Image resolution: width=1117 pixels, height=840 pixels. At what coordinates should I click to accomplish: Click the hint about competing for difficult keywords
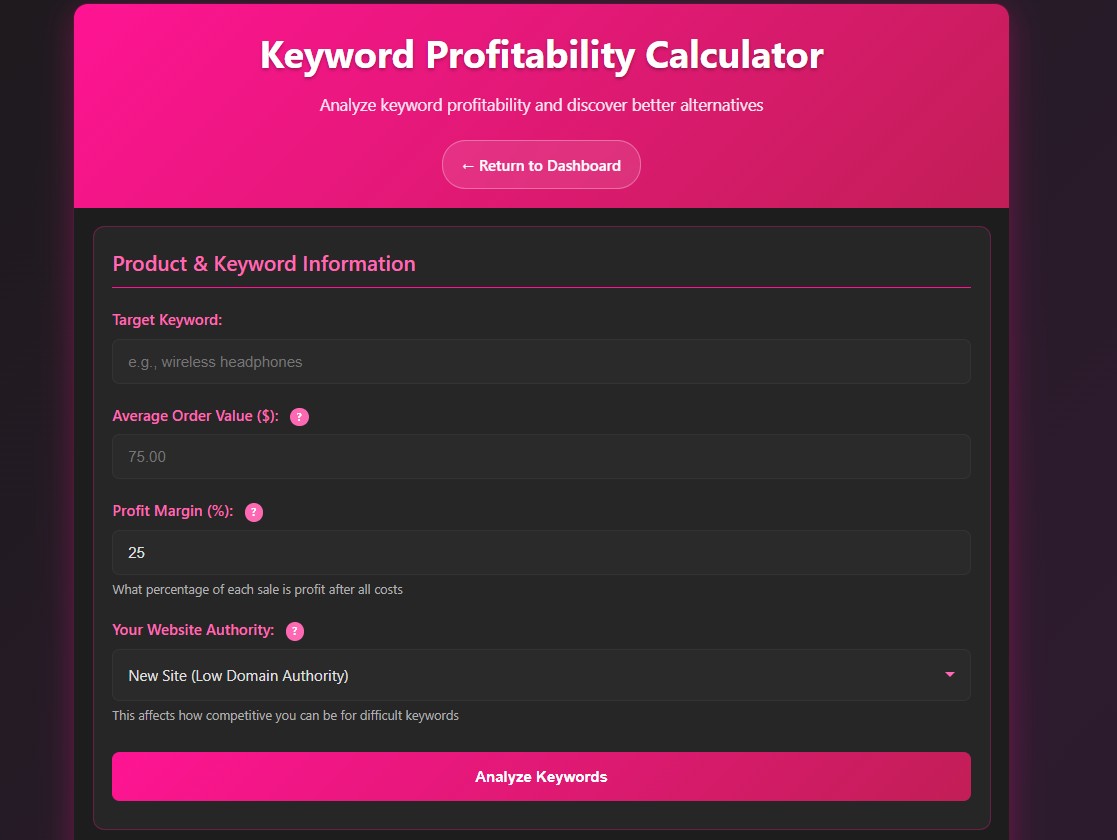[285, 716]
